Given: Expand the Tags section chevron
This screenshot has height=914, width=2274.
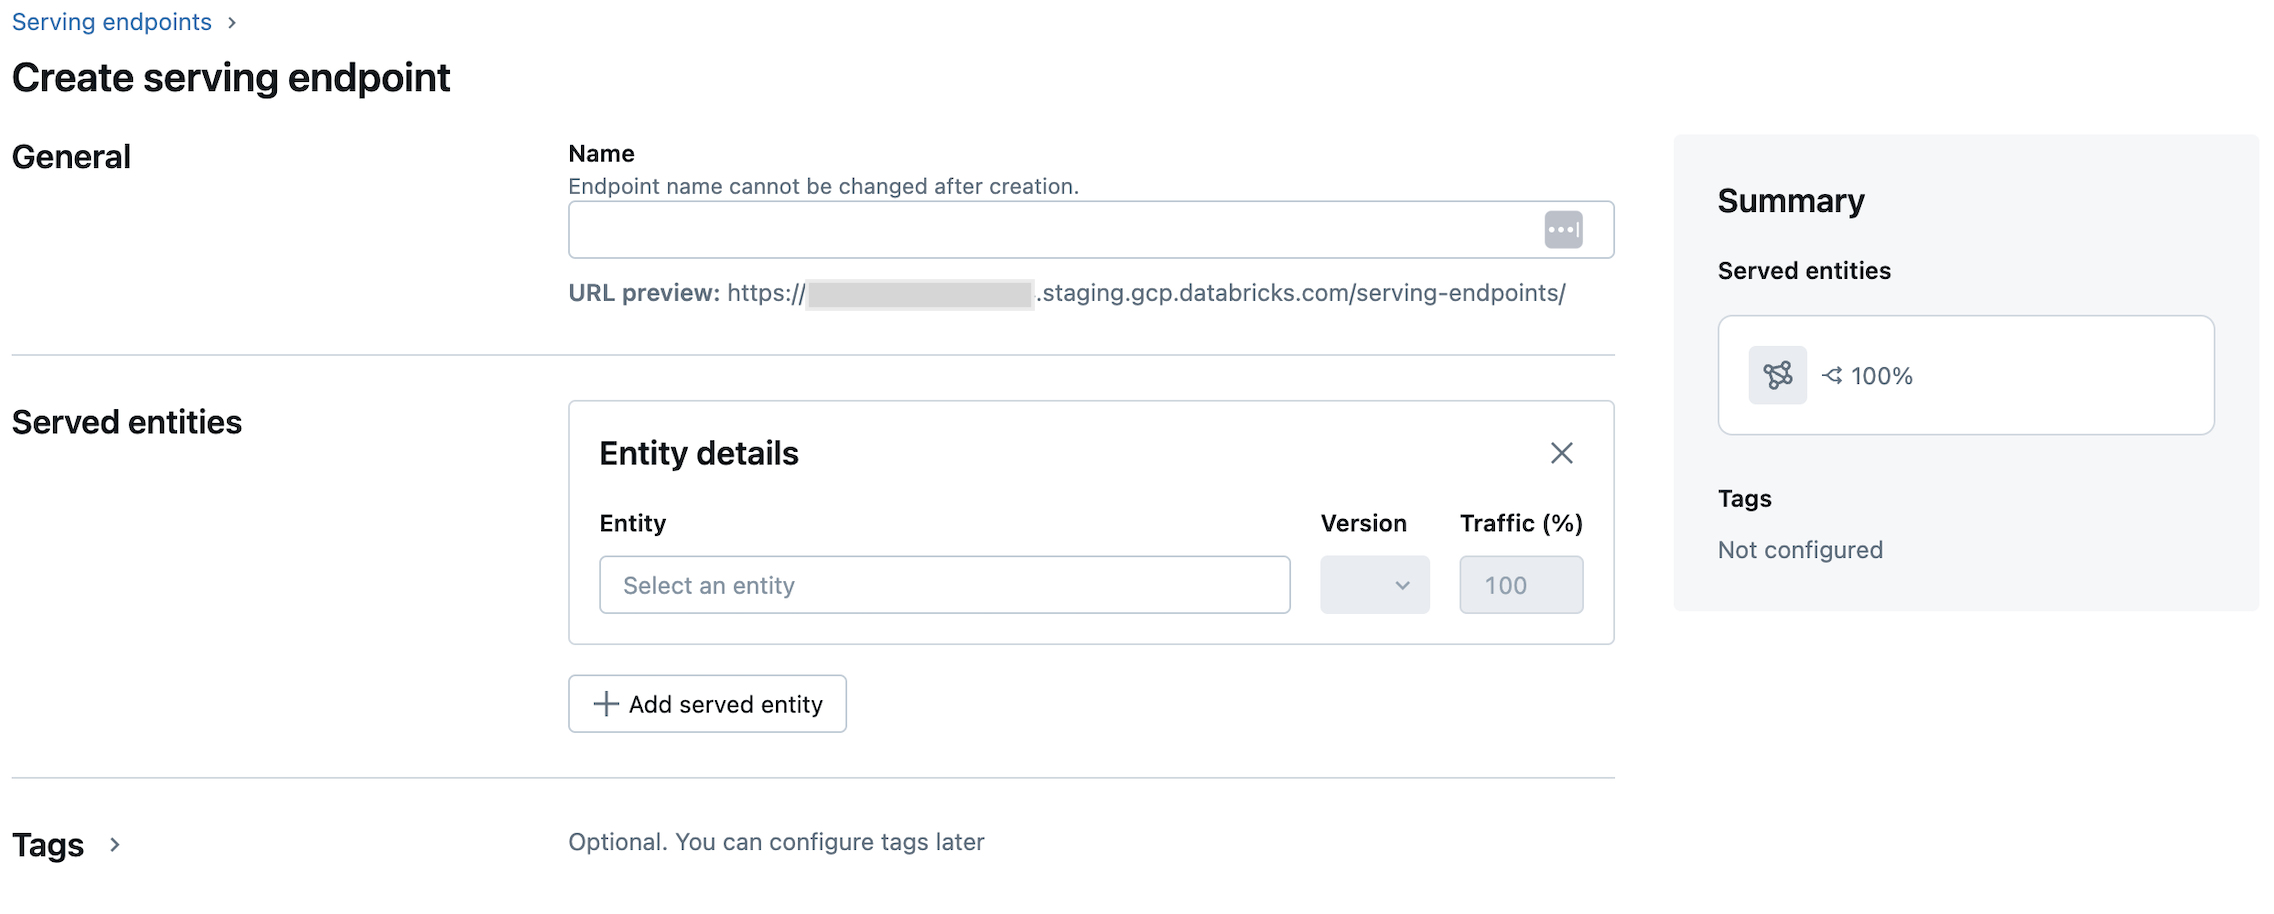Looking at the screenshot, I should click(115, 845).
